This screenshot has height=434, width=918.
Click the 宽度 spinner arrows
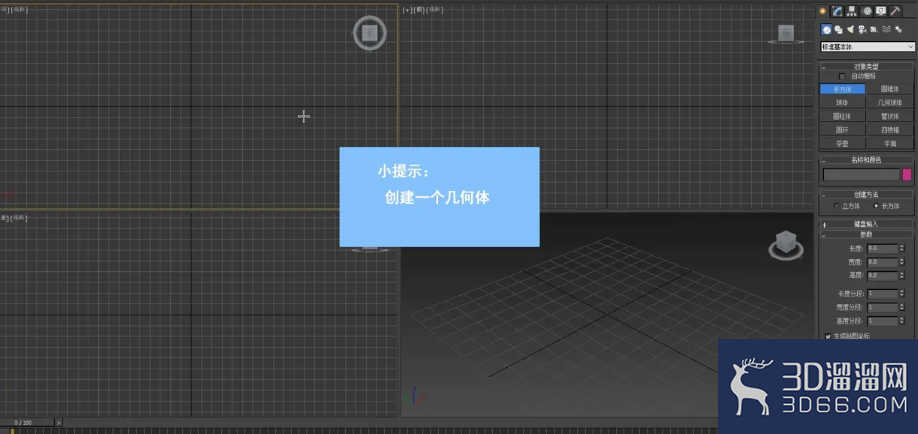click(x=902, y=262)
